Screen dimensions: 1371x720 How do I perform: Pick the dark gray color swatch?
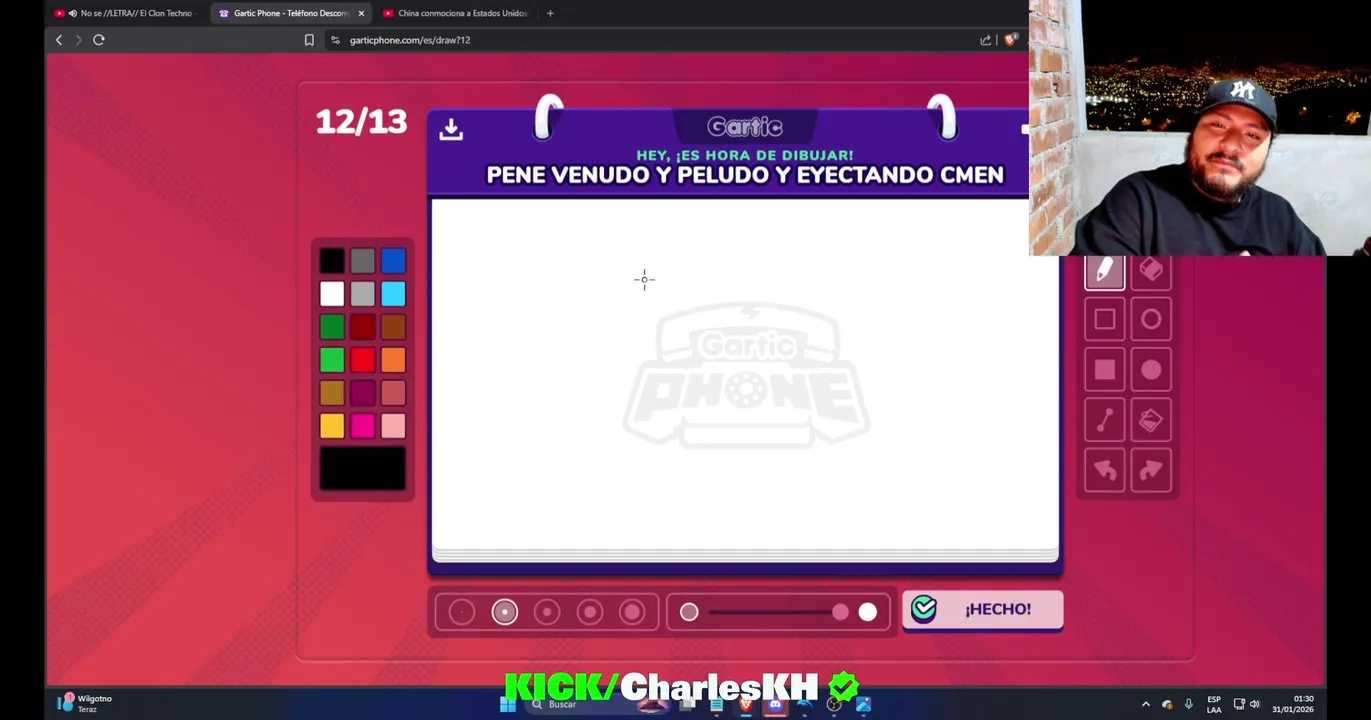point(362,261)
